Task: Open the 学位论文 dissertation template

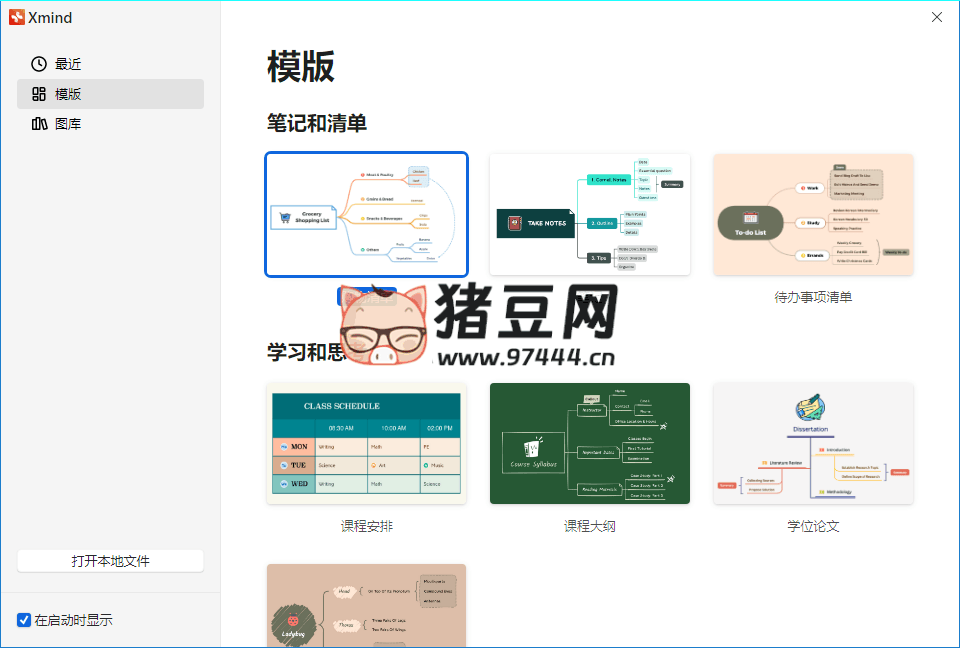Action: (x=812, y=443)
